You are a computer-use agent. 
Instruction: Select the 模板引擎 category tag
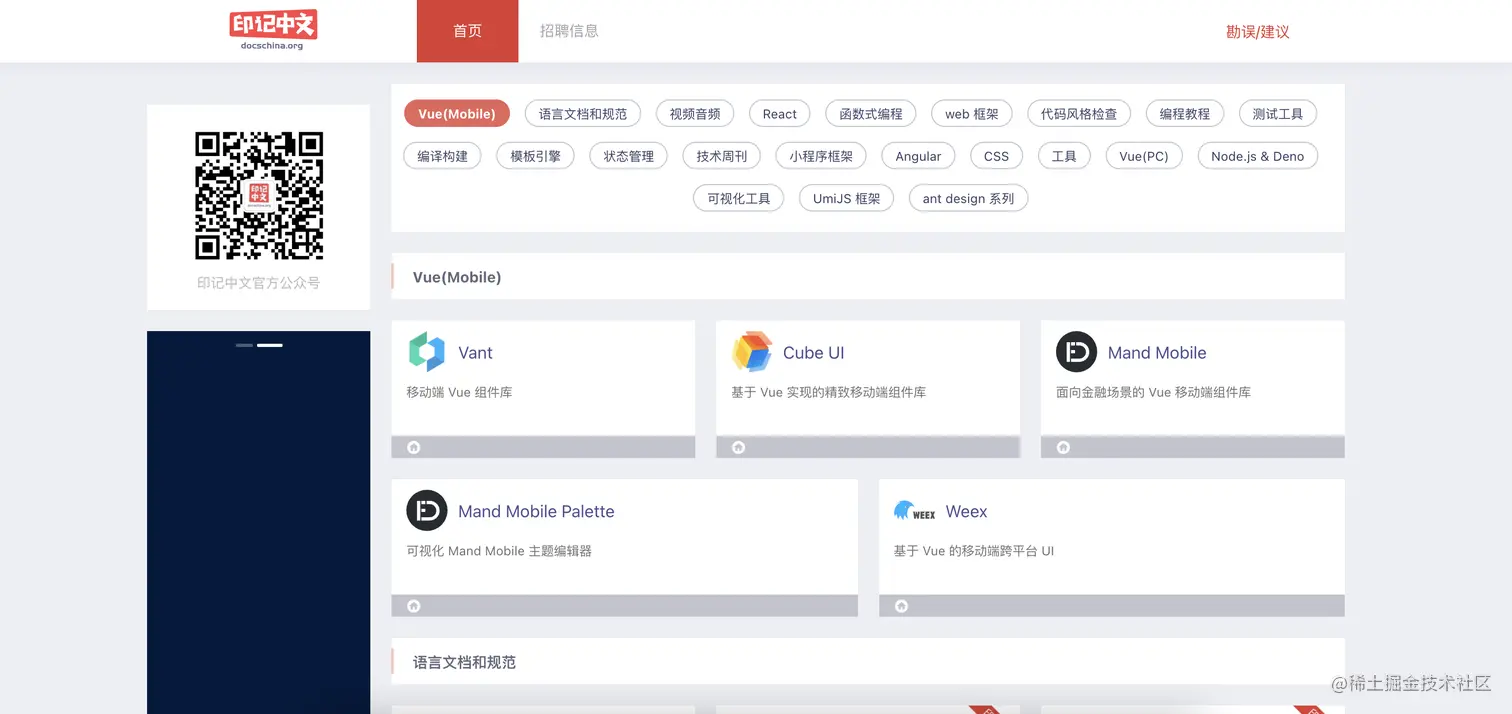[x=536, y=156]
